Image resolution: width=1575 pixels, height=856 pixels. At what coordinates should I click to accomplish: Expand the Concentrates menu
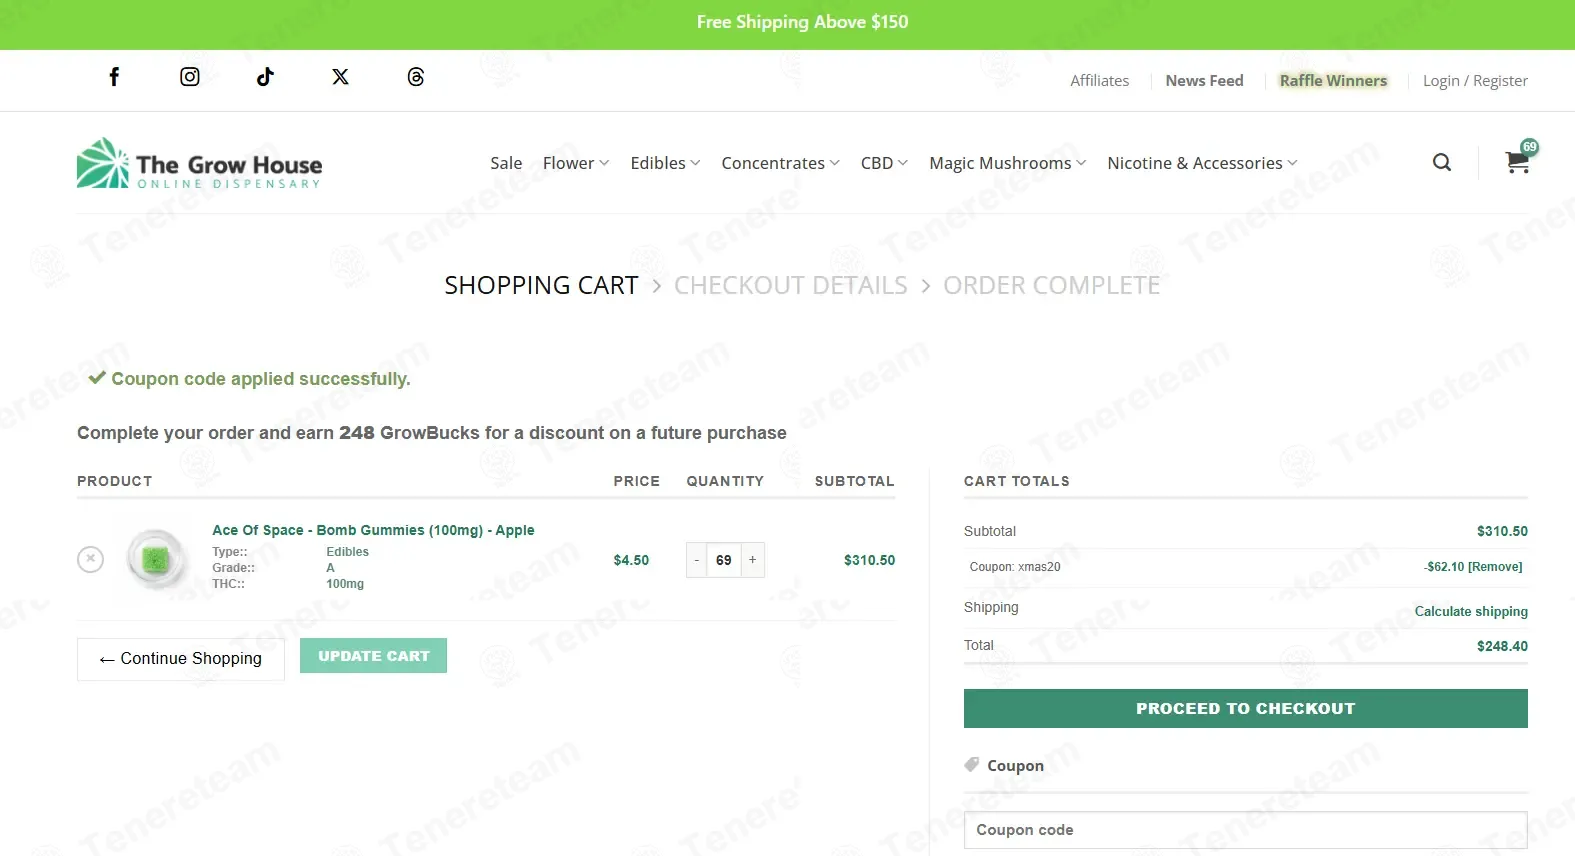pos(780,163)
